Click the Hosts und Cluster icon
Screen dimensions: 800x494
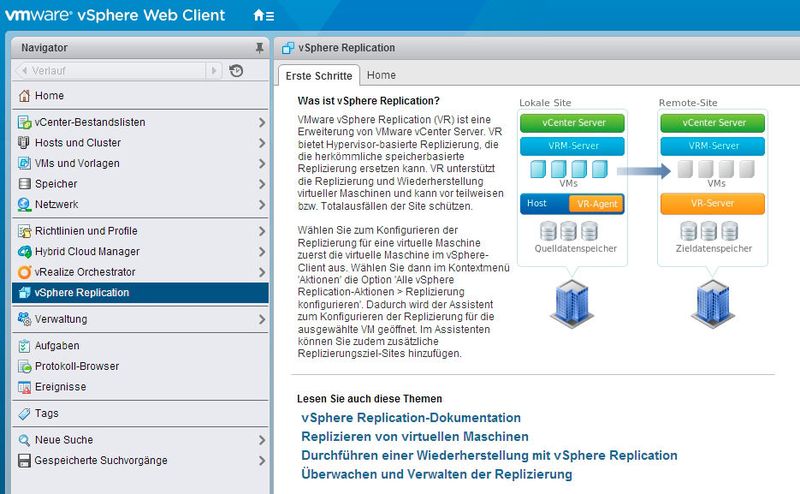[24, 142]
